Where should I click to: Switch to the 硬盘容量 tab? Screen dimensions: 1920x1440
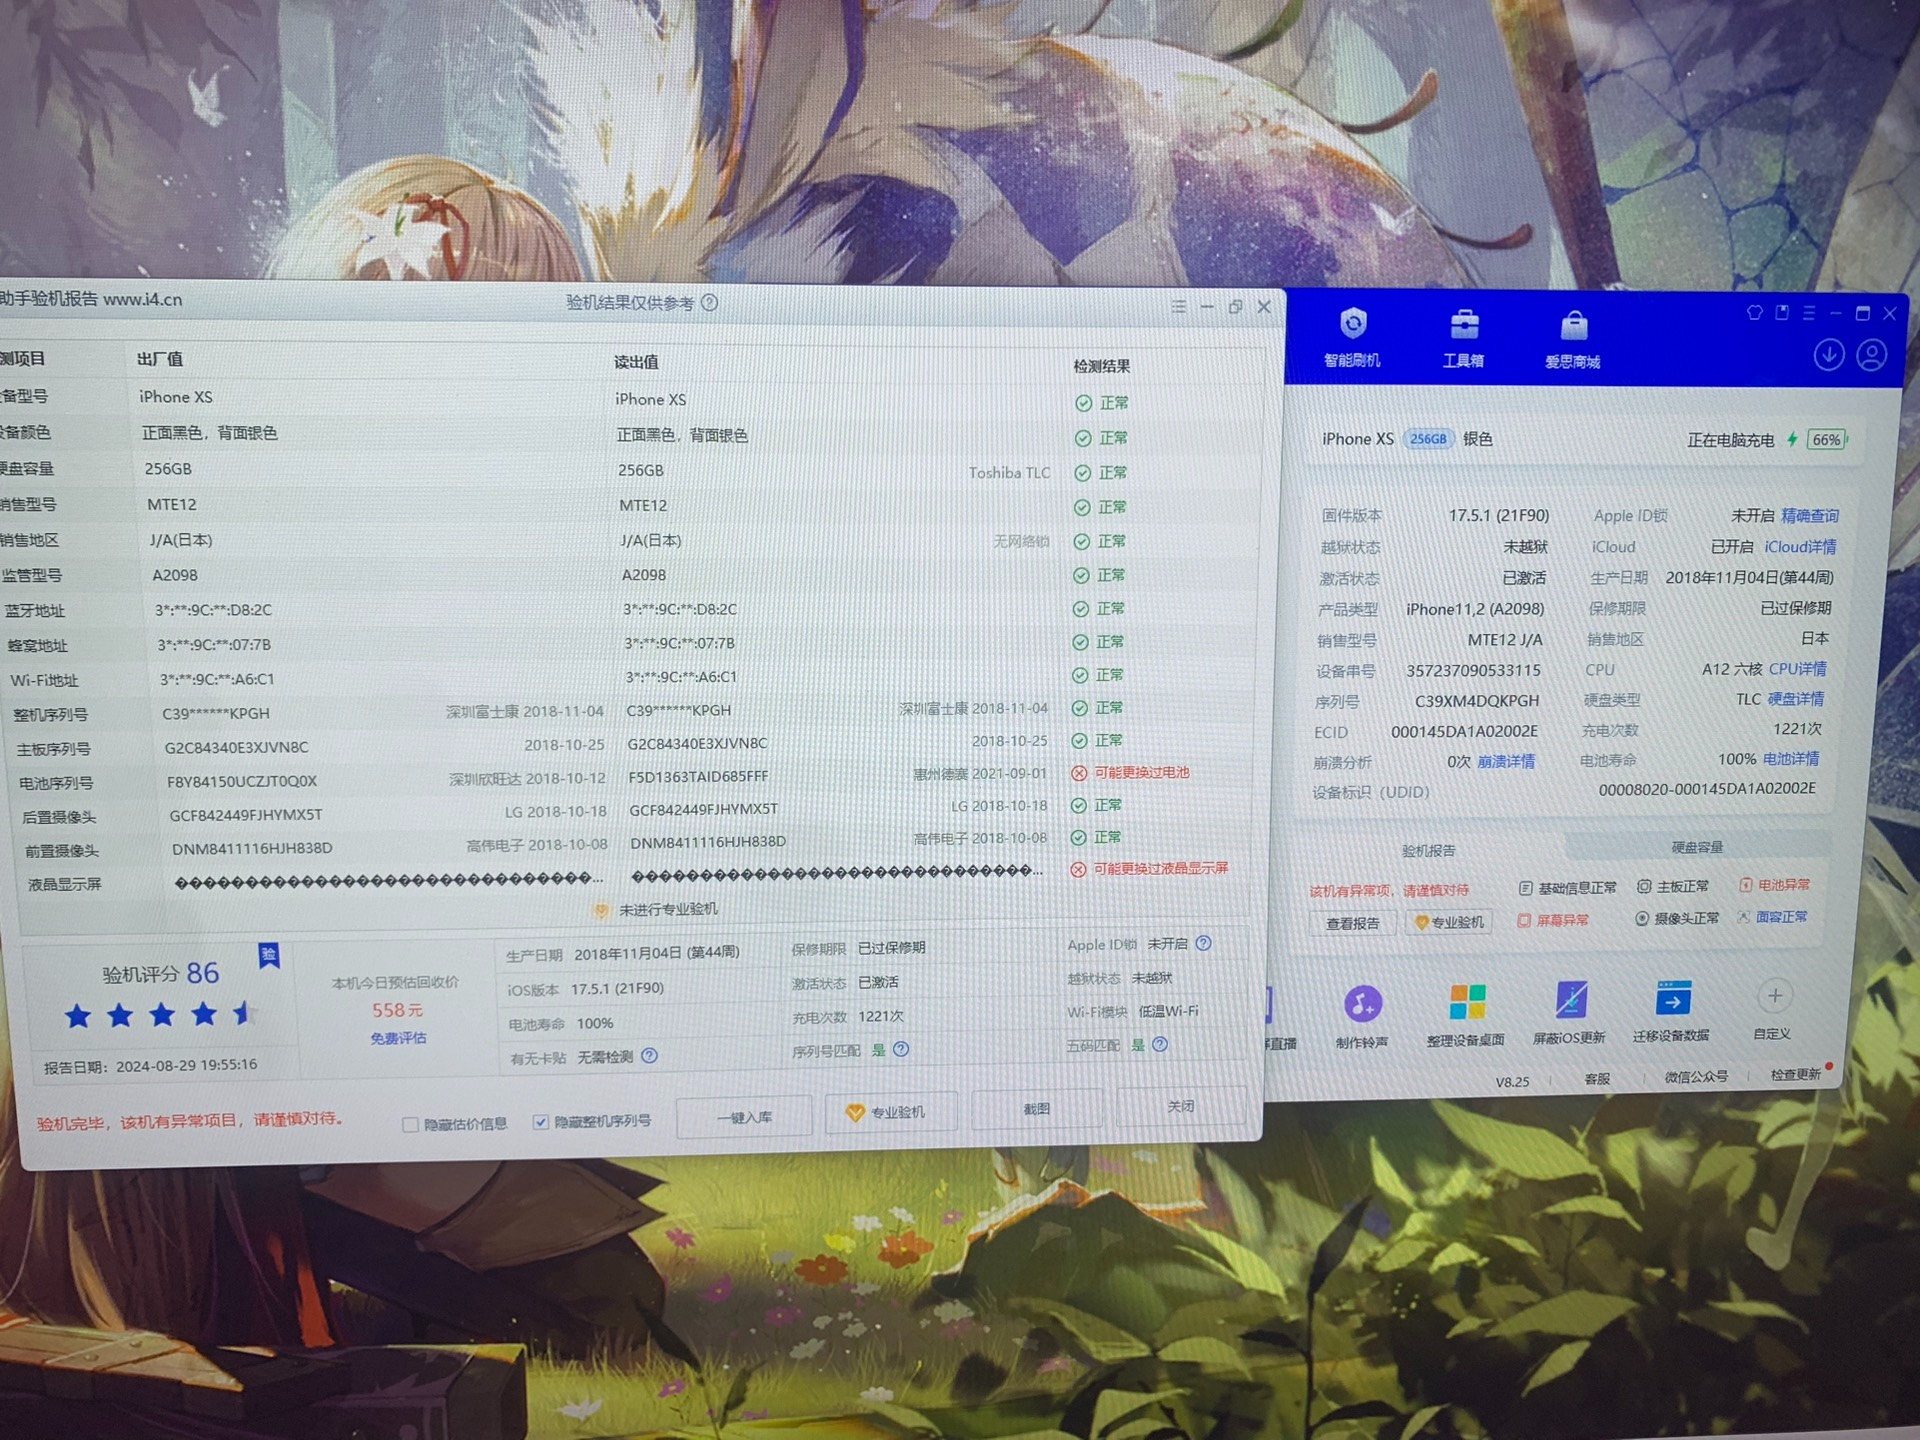1697,847
